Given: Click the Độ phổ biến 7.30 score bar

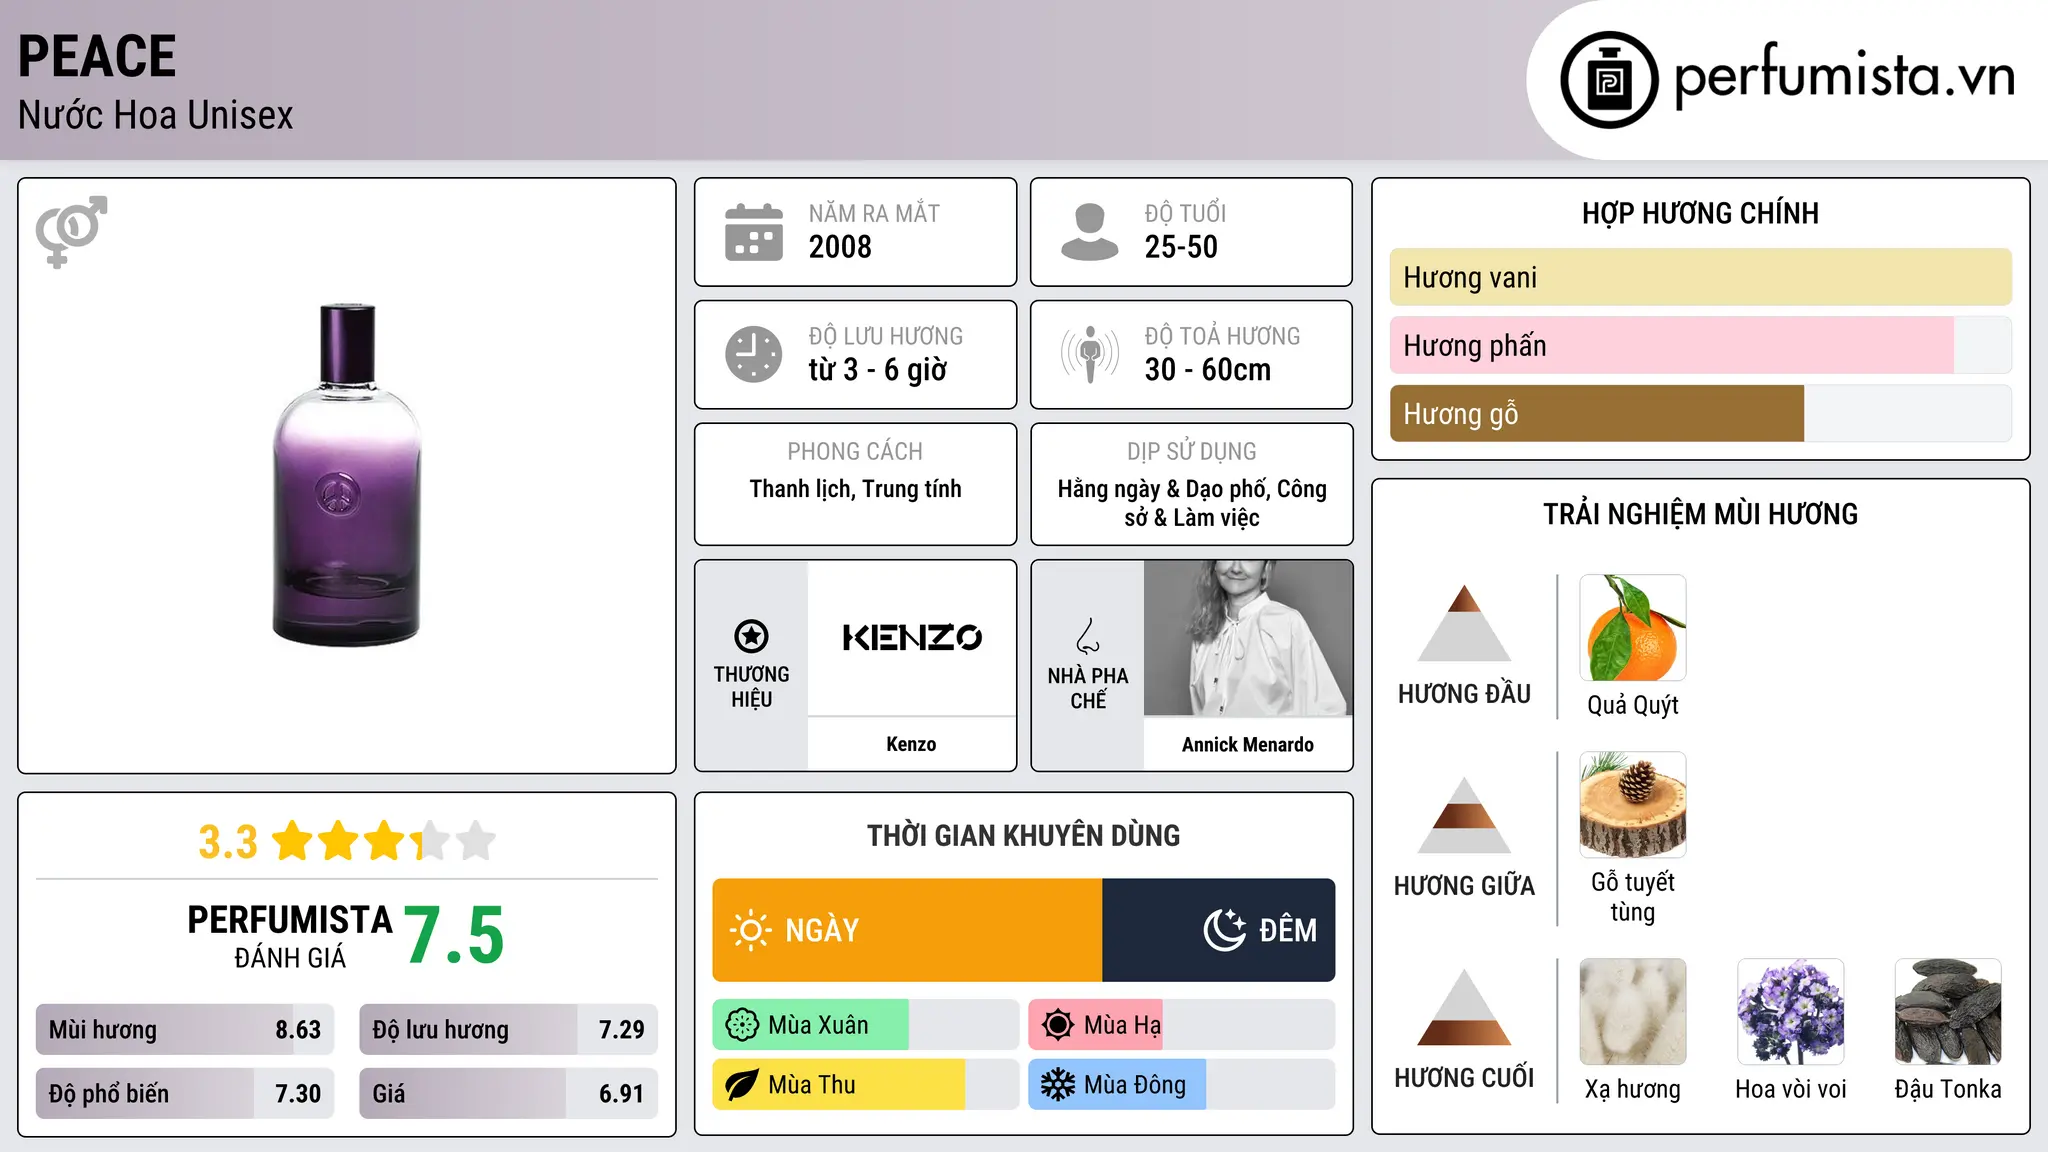Looking at the screenshot, I should (x=185, y=1094).
